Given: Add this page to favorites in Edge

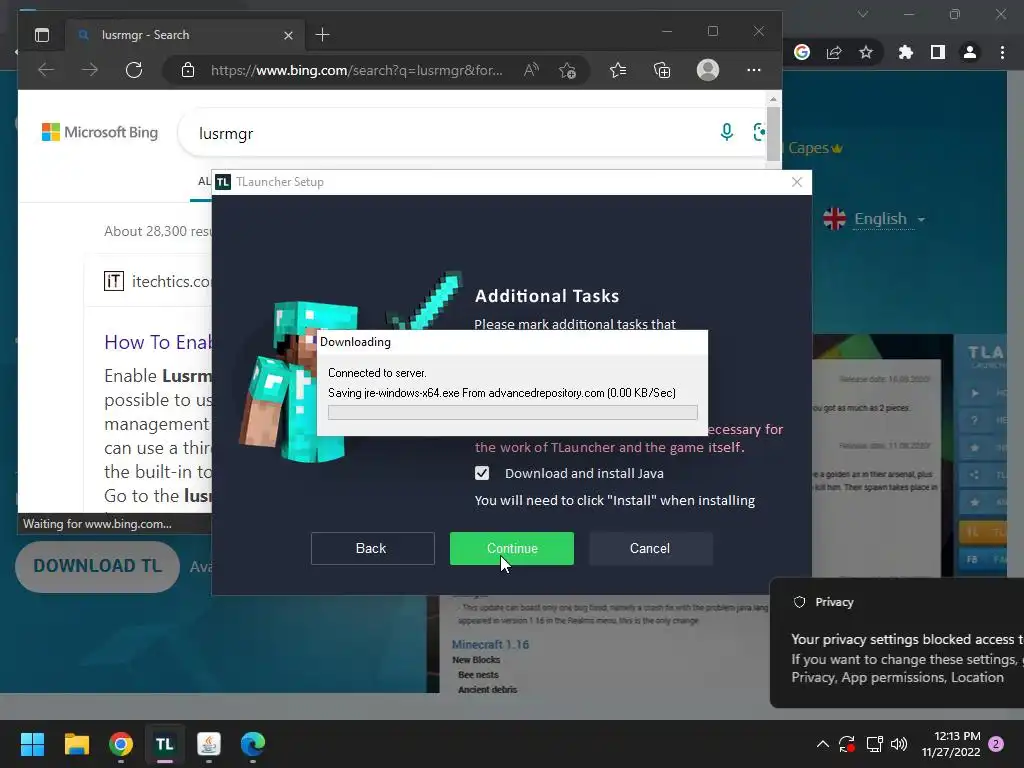Looking at the screenshot, I should pyautogui.click(x=568, y=70).
